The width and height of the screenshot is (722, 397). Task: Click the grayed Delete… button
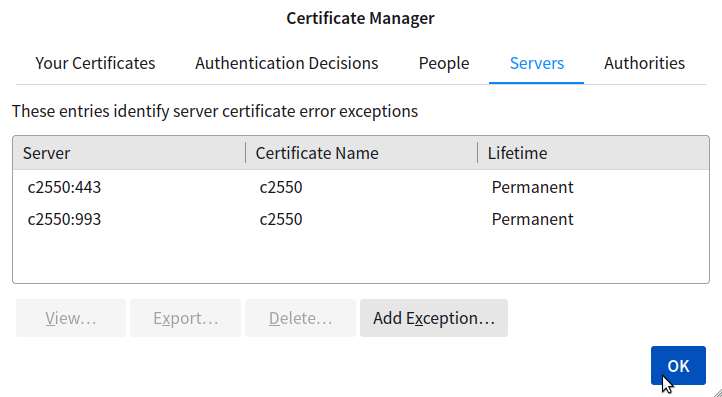point(300,318)
